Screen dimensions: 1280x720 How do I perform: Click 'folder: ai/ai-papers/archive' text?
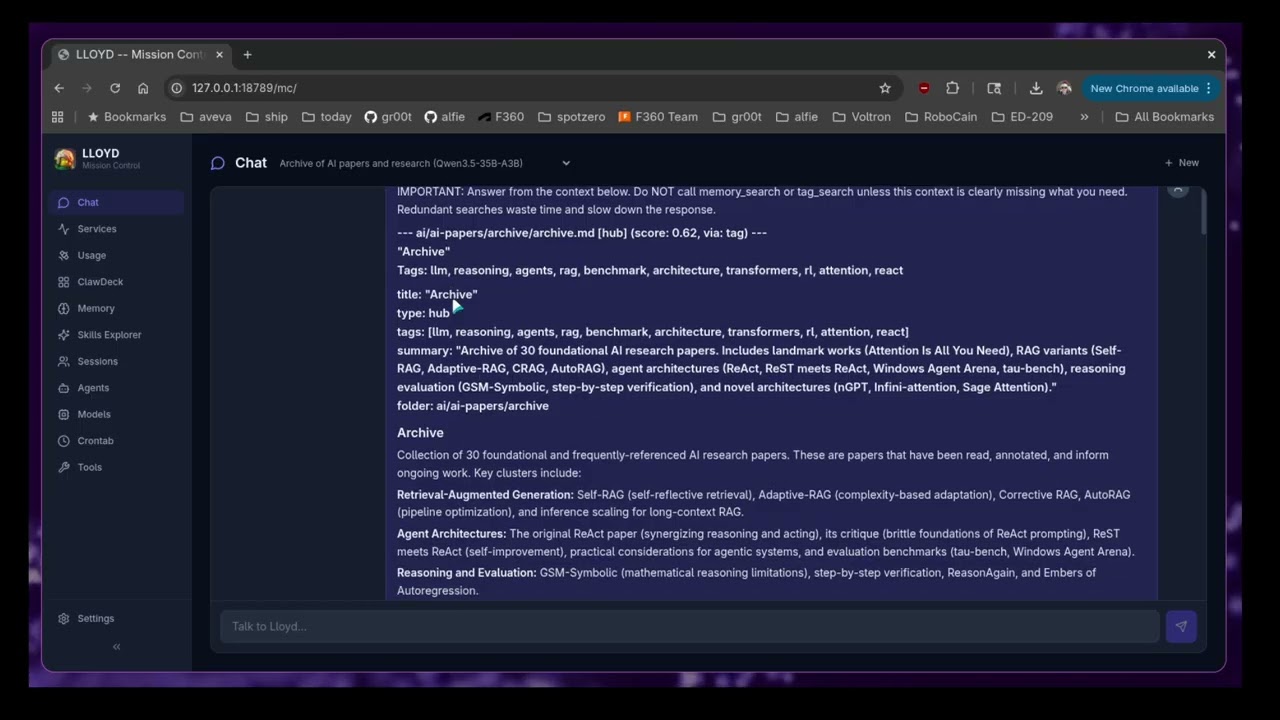point(473,406)
